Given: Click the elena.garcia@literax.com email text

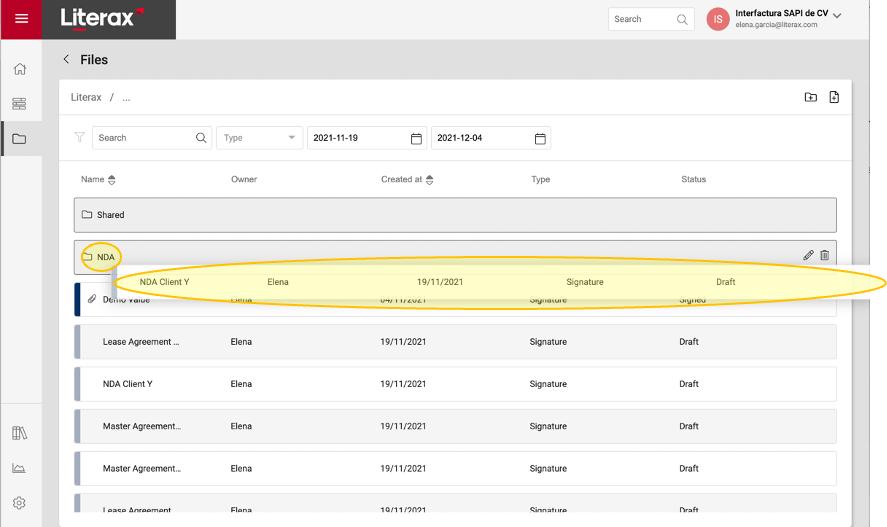Looking at the screenshot, I should point(776,25).
